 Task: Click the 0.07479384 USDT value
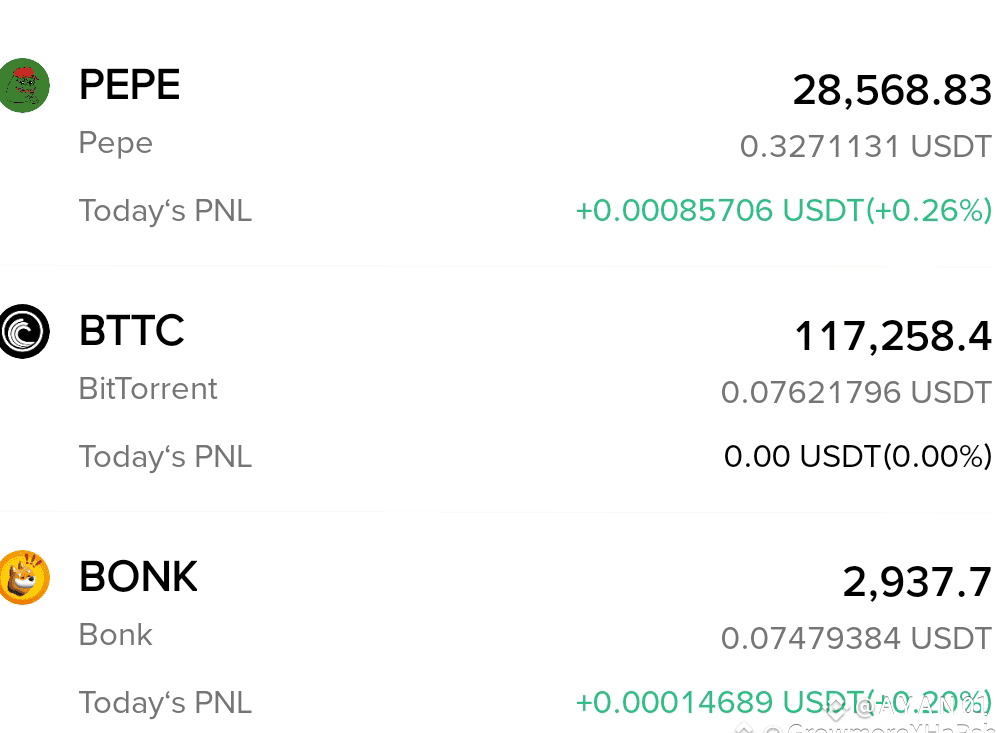(x=856, y=638)
